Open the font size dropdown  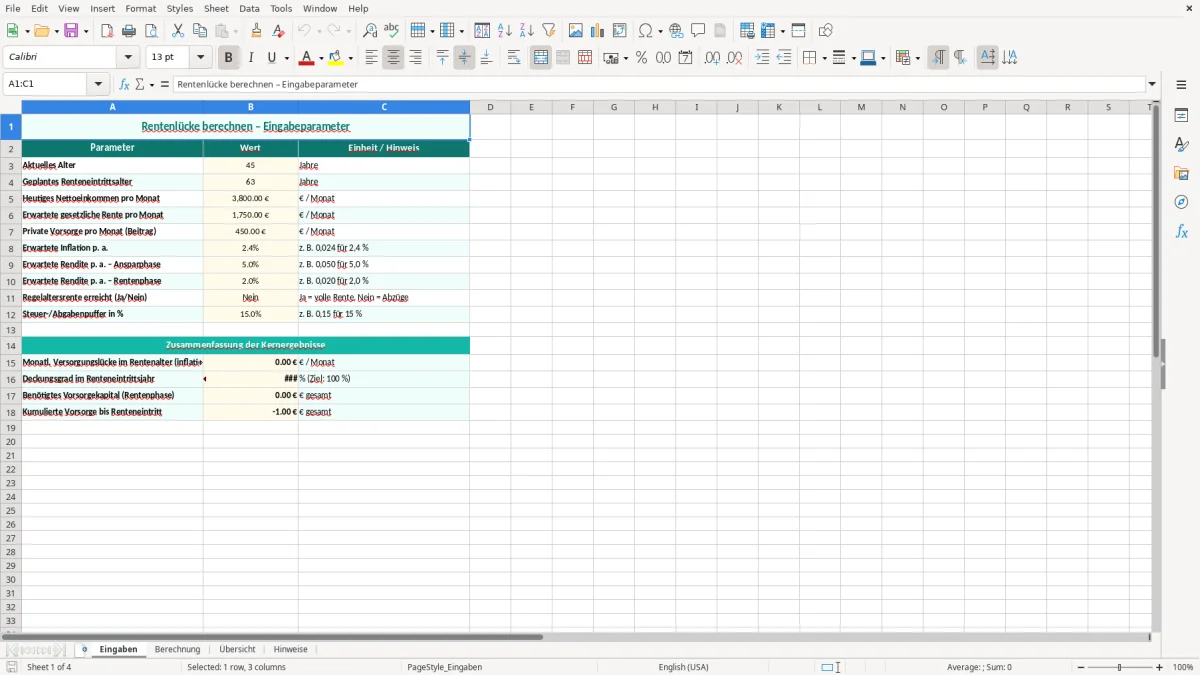[200, 58]
